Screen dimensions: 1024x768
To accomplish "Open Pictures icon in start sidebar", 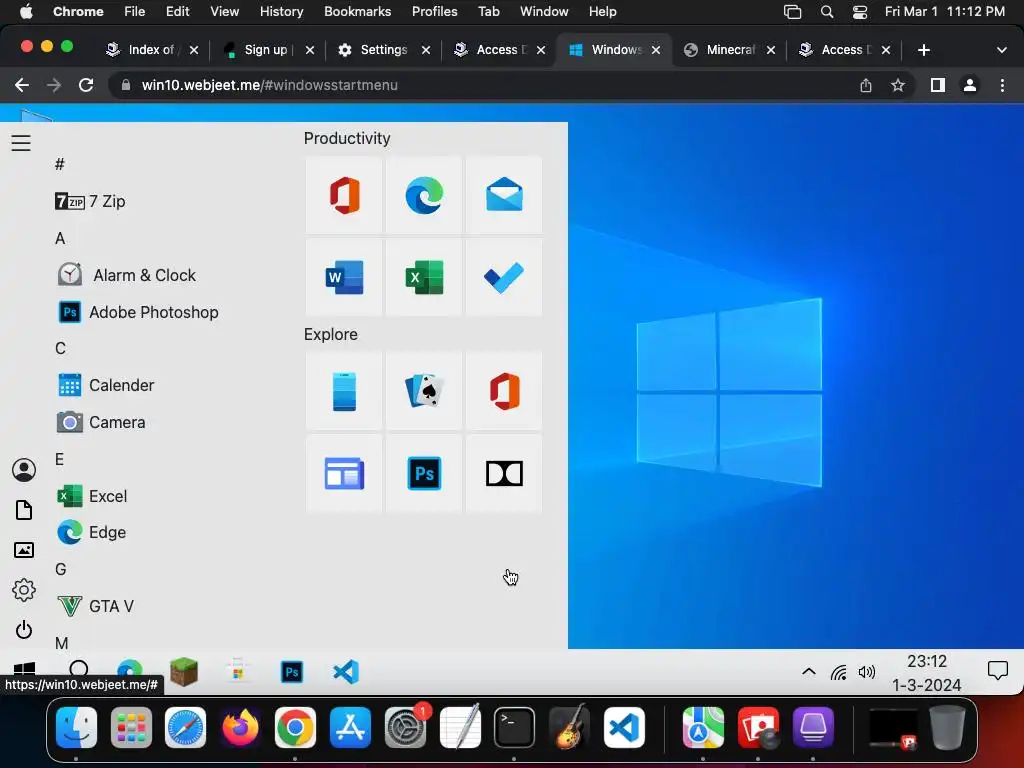I will point(24,550).
